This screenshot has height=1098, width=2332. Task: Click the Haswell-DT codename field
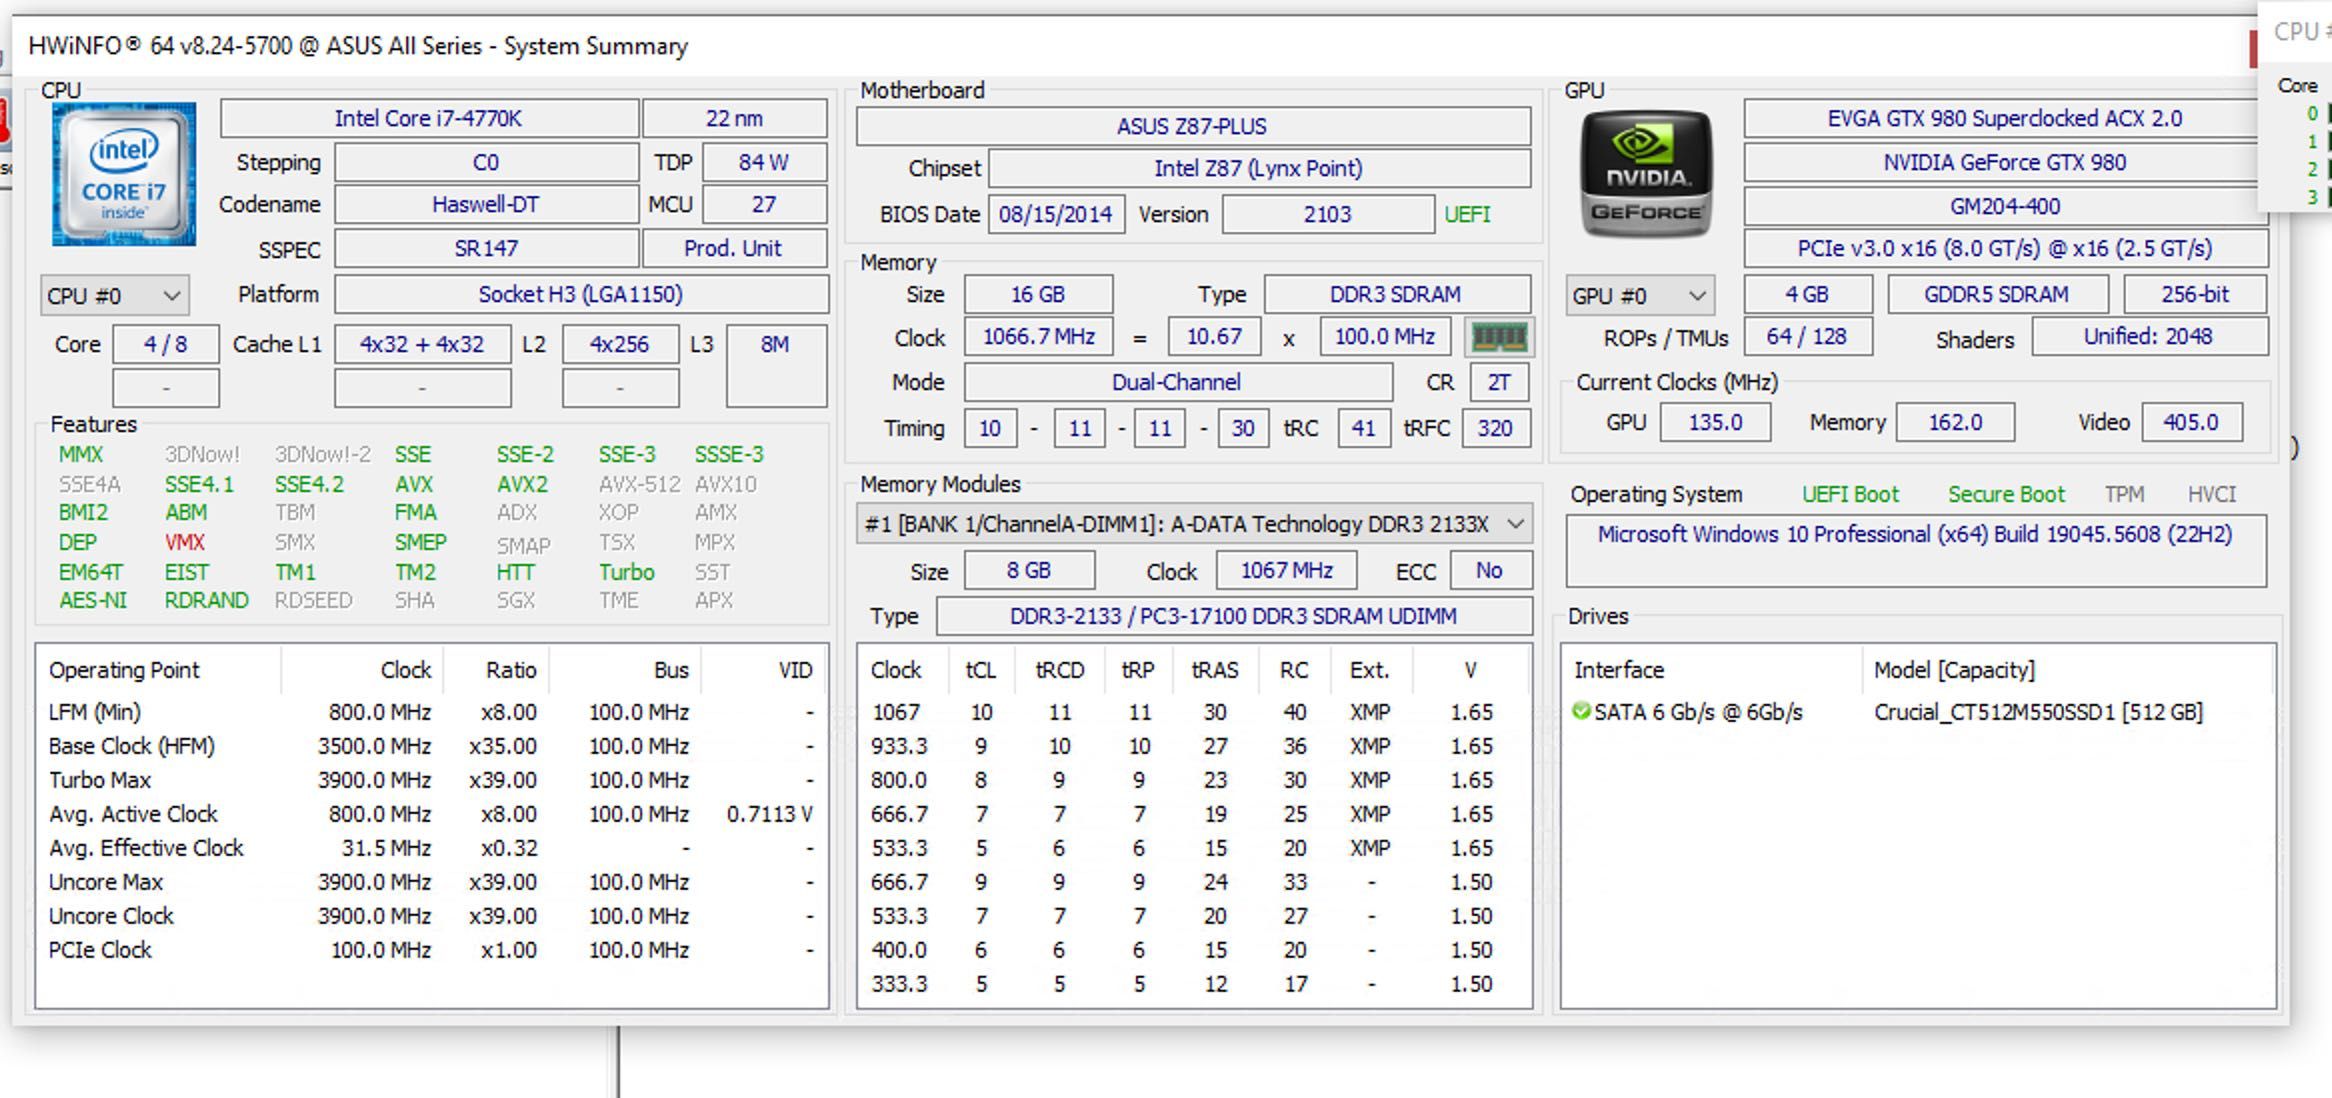tap(486, 204)
